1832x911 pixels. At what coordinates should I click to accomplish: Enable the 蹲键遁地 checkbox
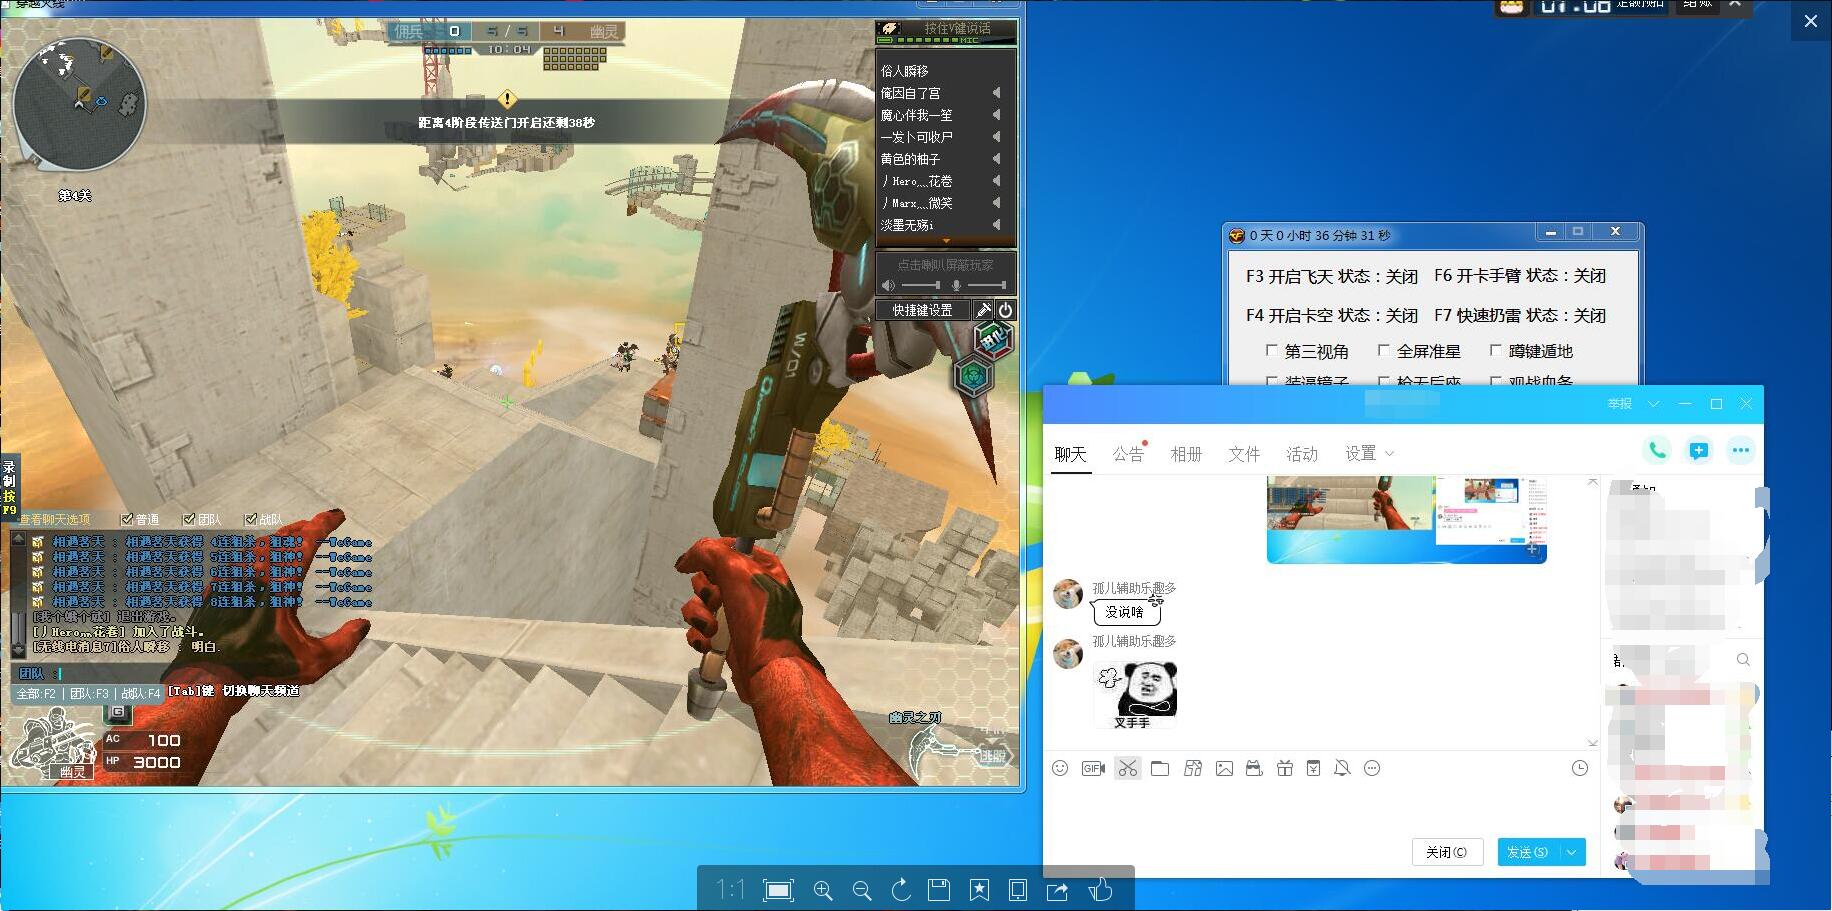(1495, 351)
